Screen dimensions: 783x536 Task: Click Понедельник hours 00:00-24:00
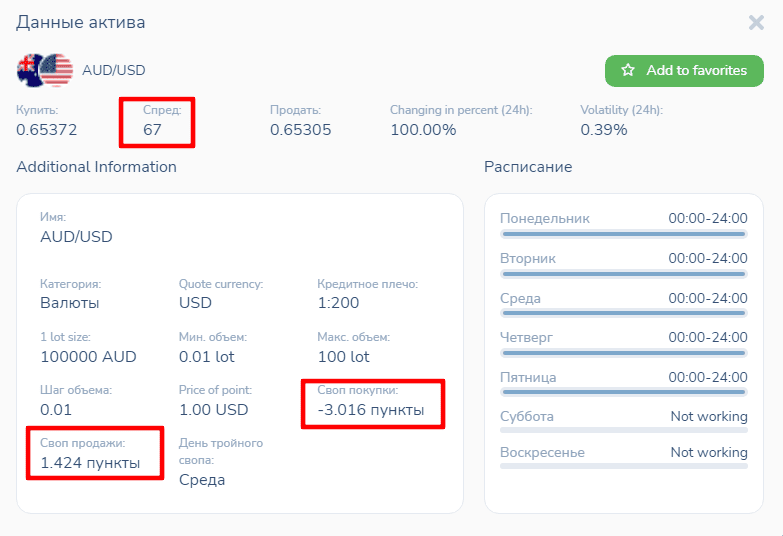(708, 218)
